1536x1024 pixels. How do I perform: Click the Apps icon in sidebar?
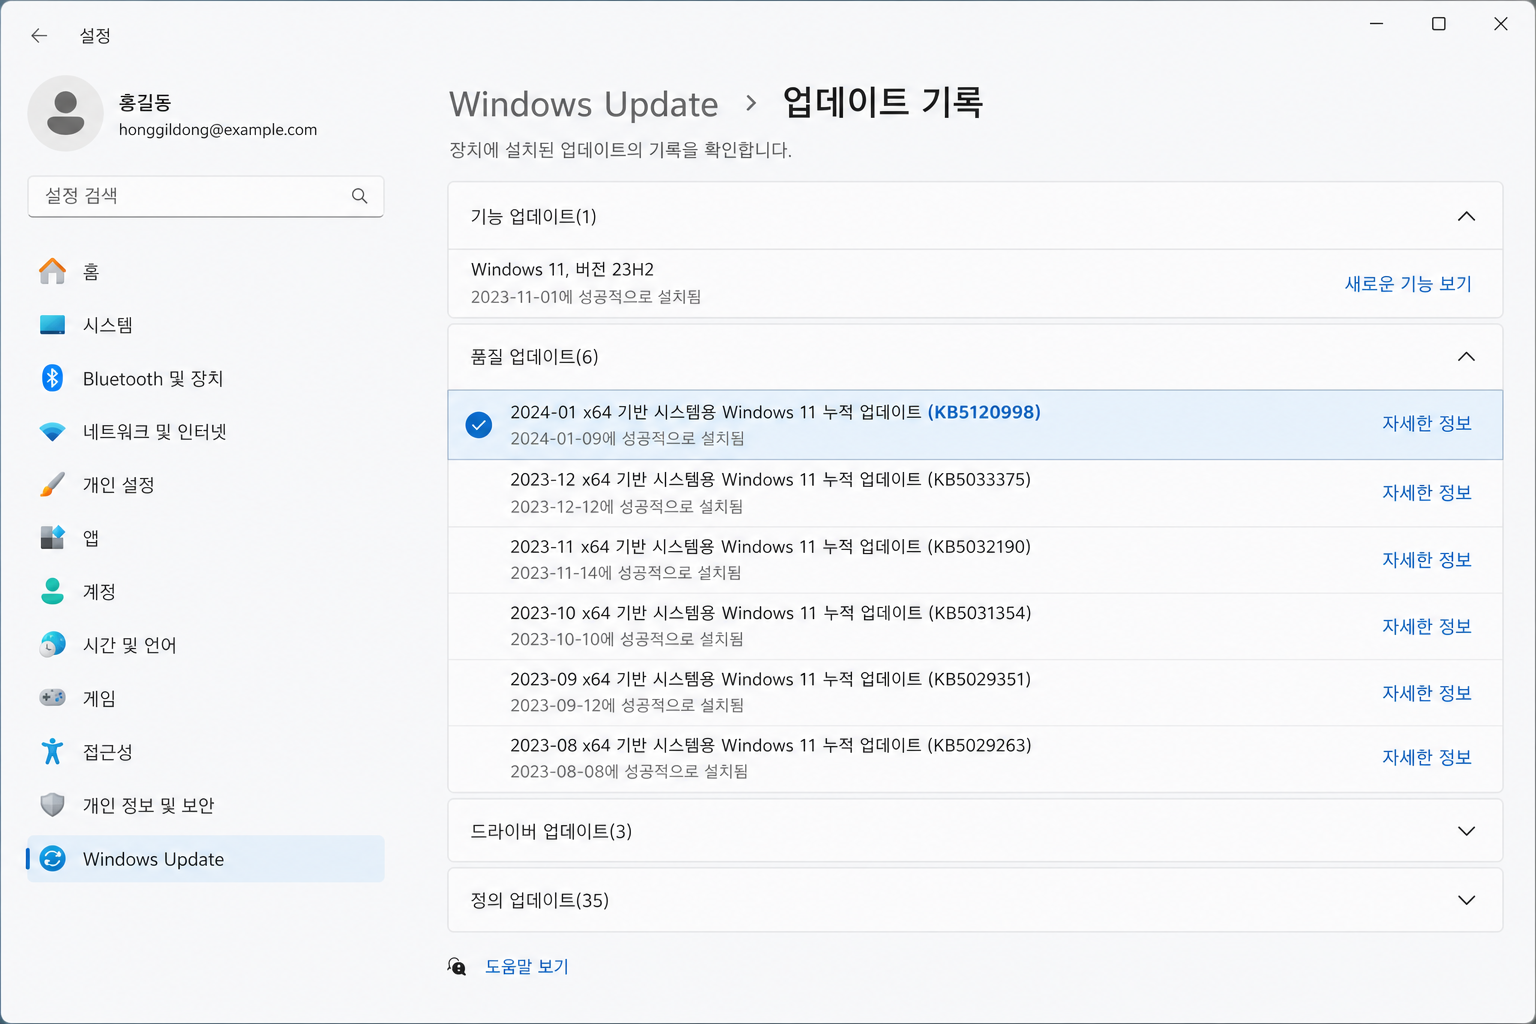(x=53, y=538)
